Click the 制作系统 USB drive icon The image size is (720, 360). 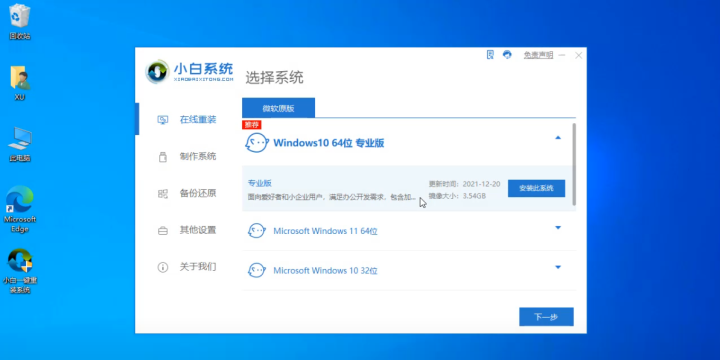[163, 157]
